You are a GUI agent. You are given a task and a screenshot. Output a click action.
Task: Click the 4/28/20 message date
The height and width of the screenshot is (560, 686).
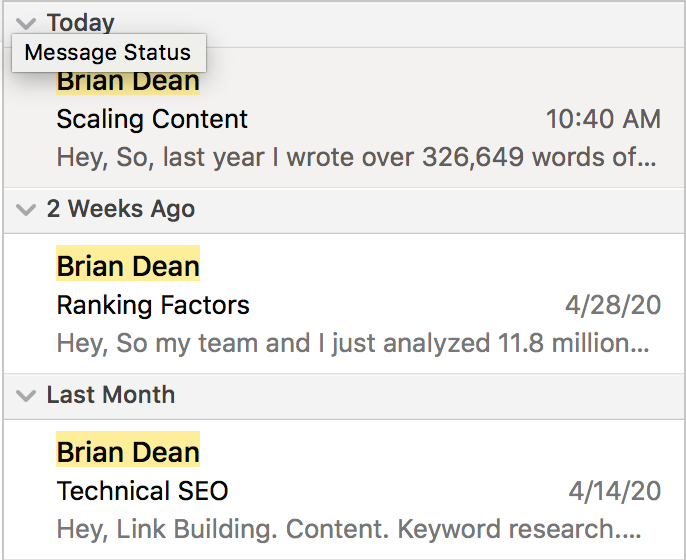[x=613, y=305]
